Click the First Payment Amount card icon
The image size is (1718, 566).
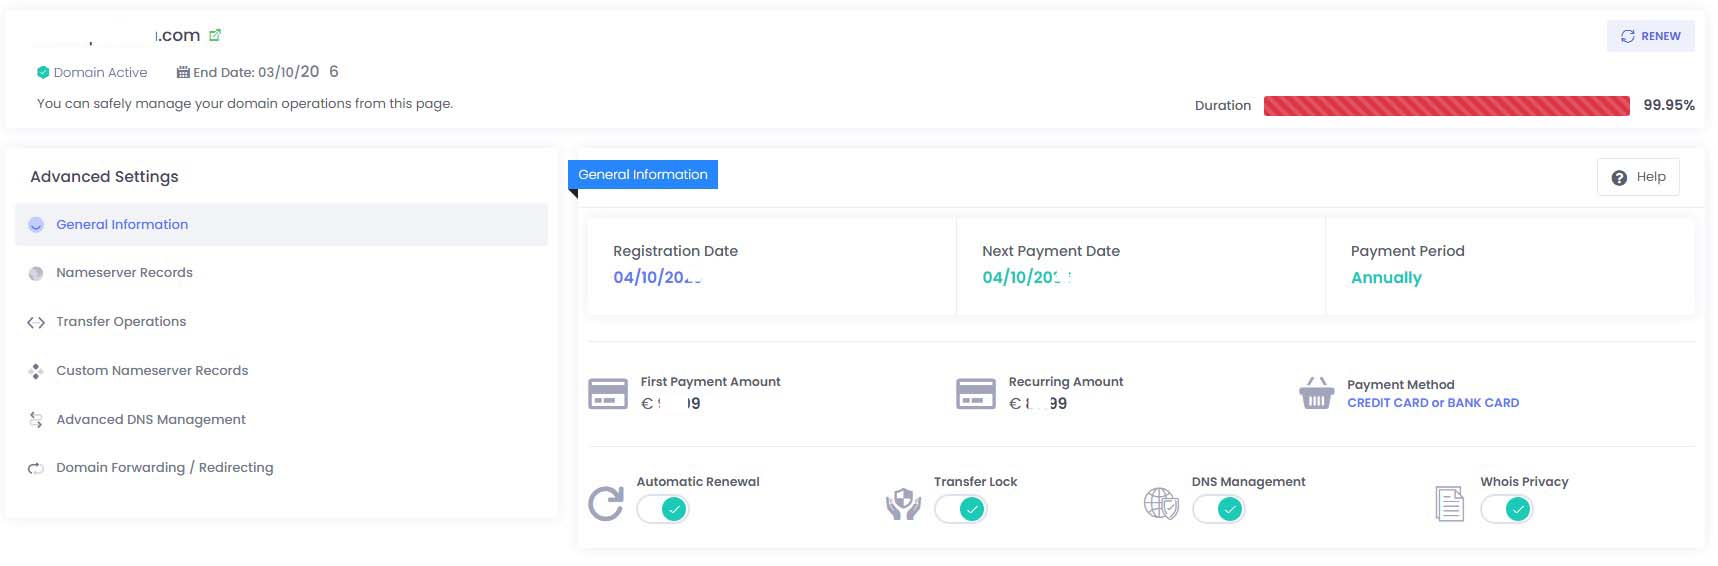coord(608,393)
